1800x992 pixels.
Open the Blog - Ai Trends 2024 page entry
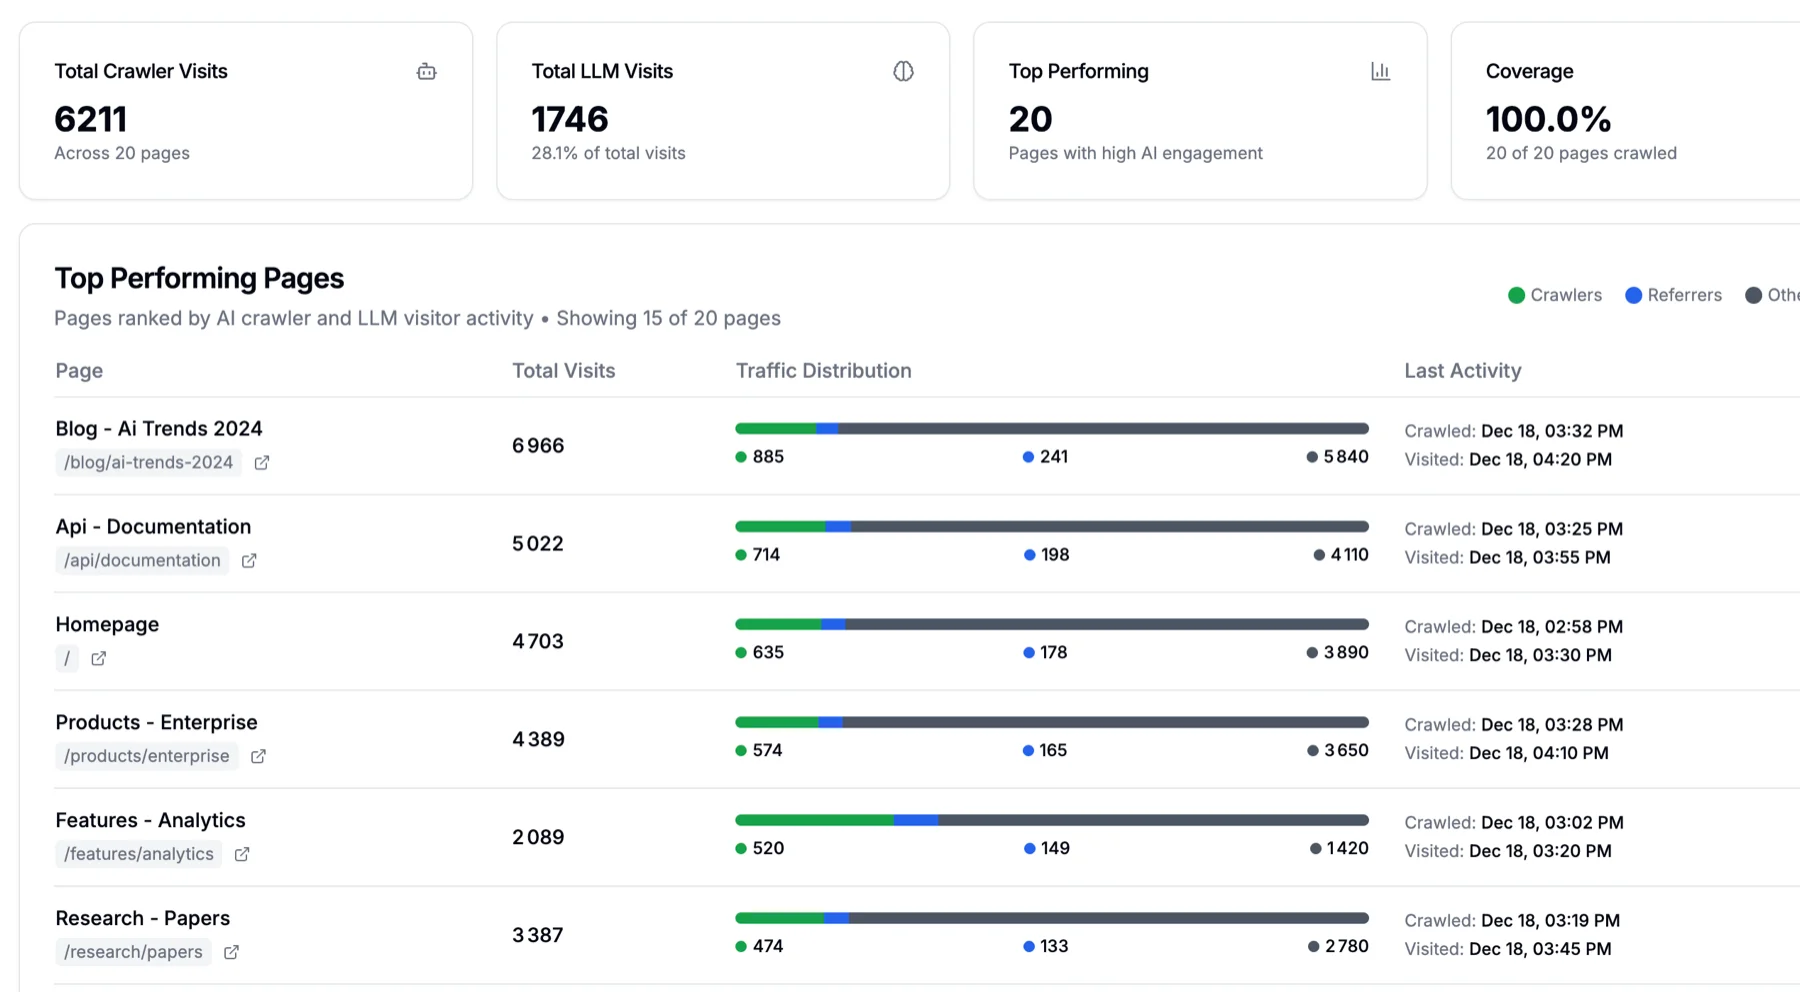[158, 428]
